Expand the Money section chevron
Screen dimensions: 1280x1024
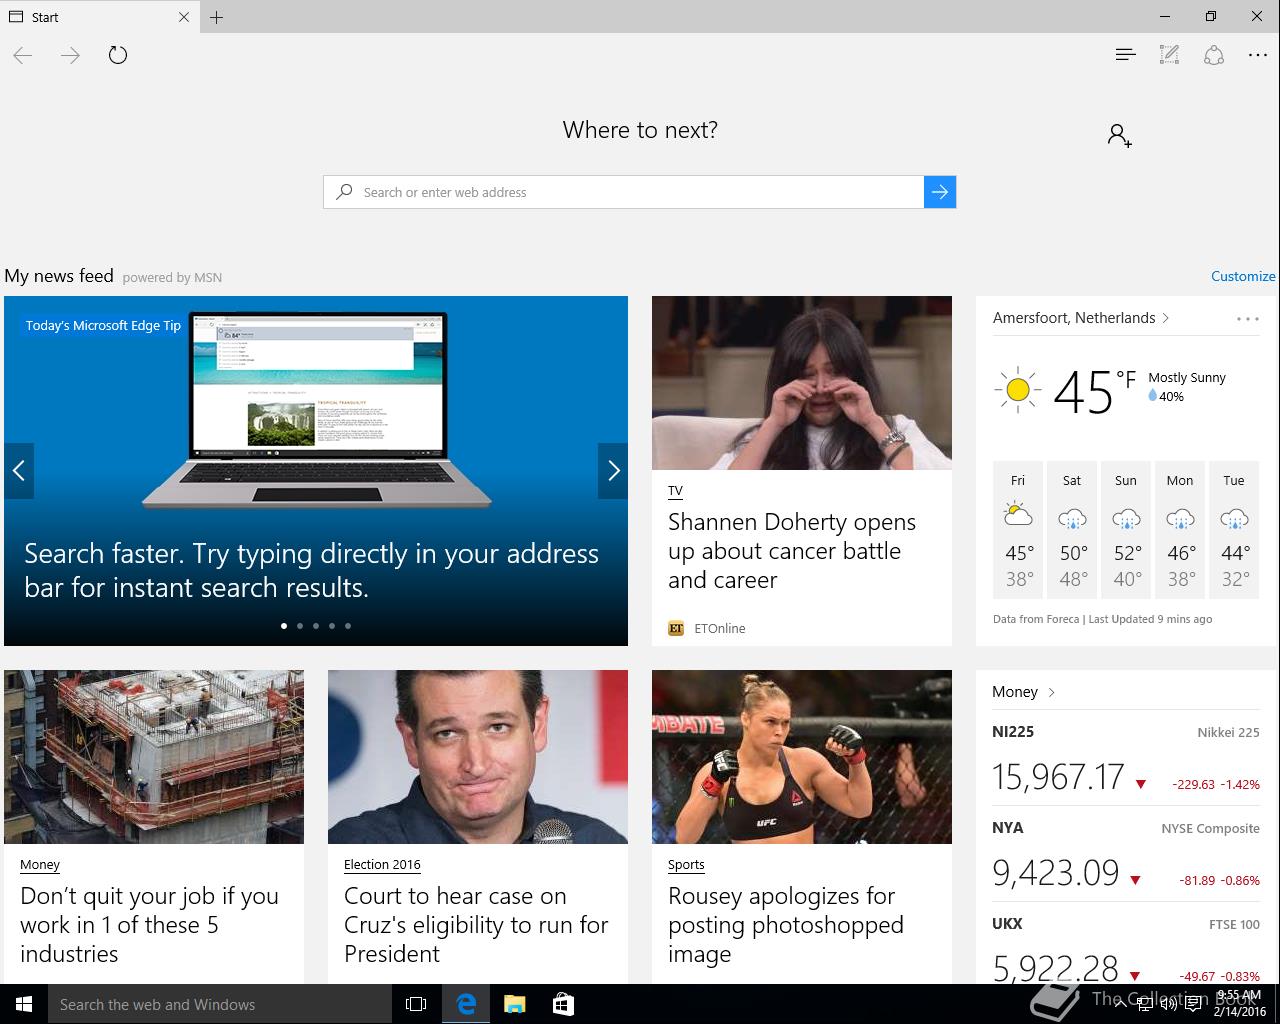point(1052,692)
